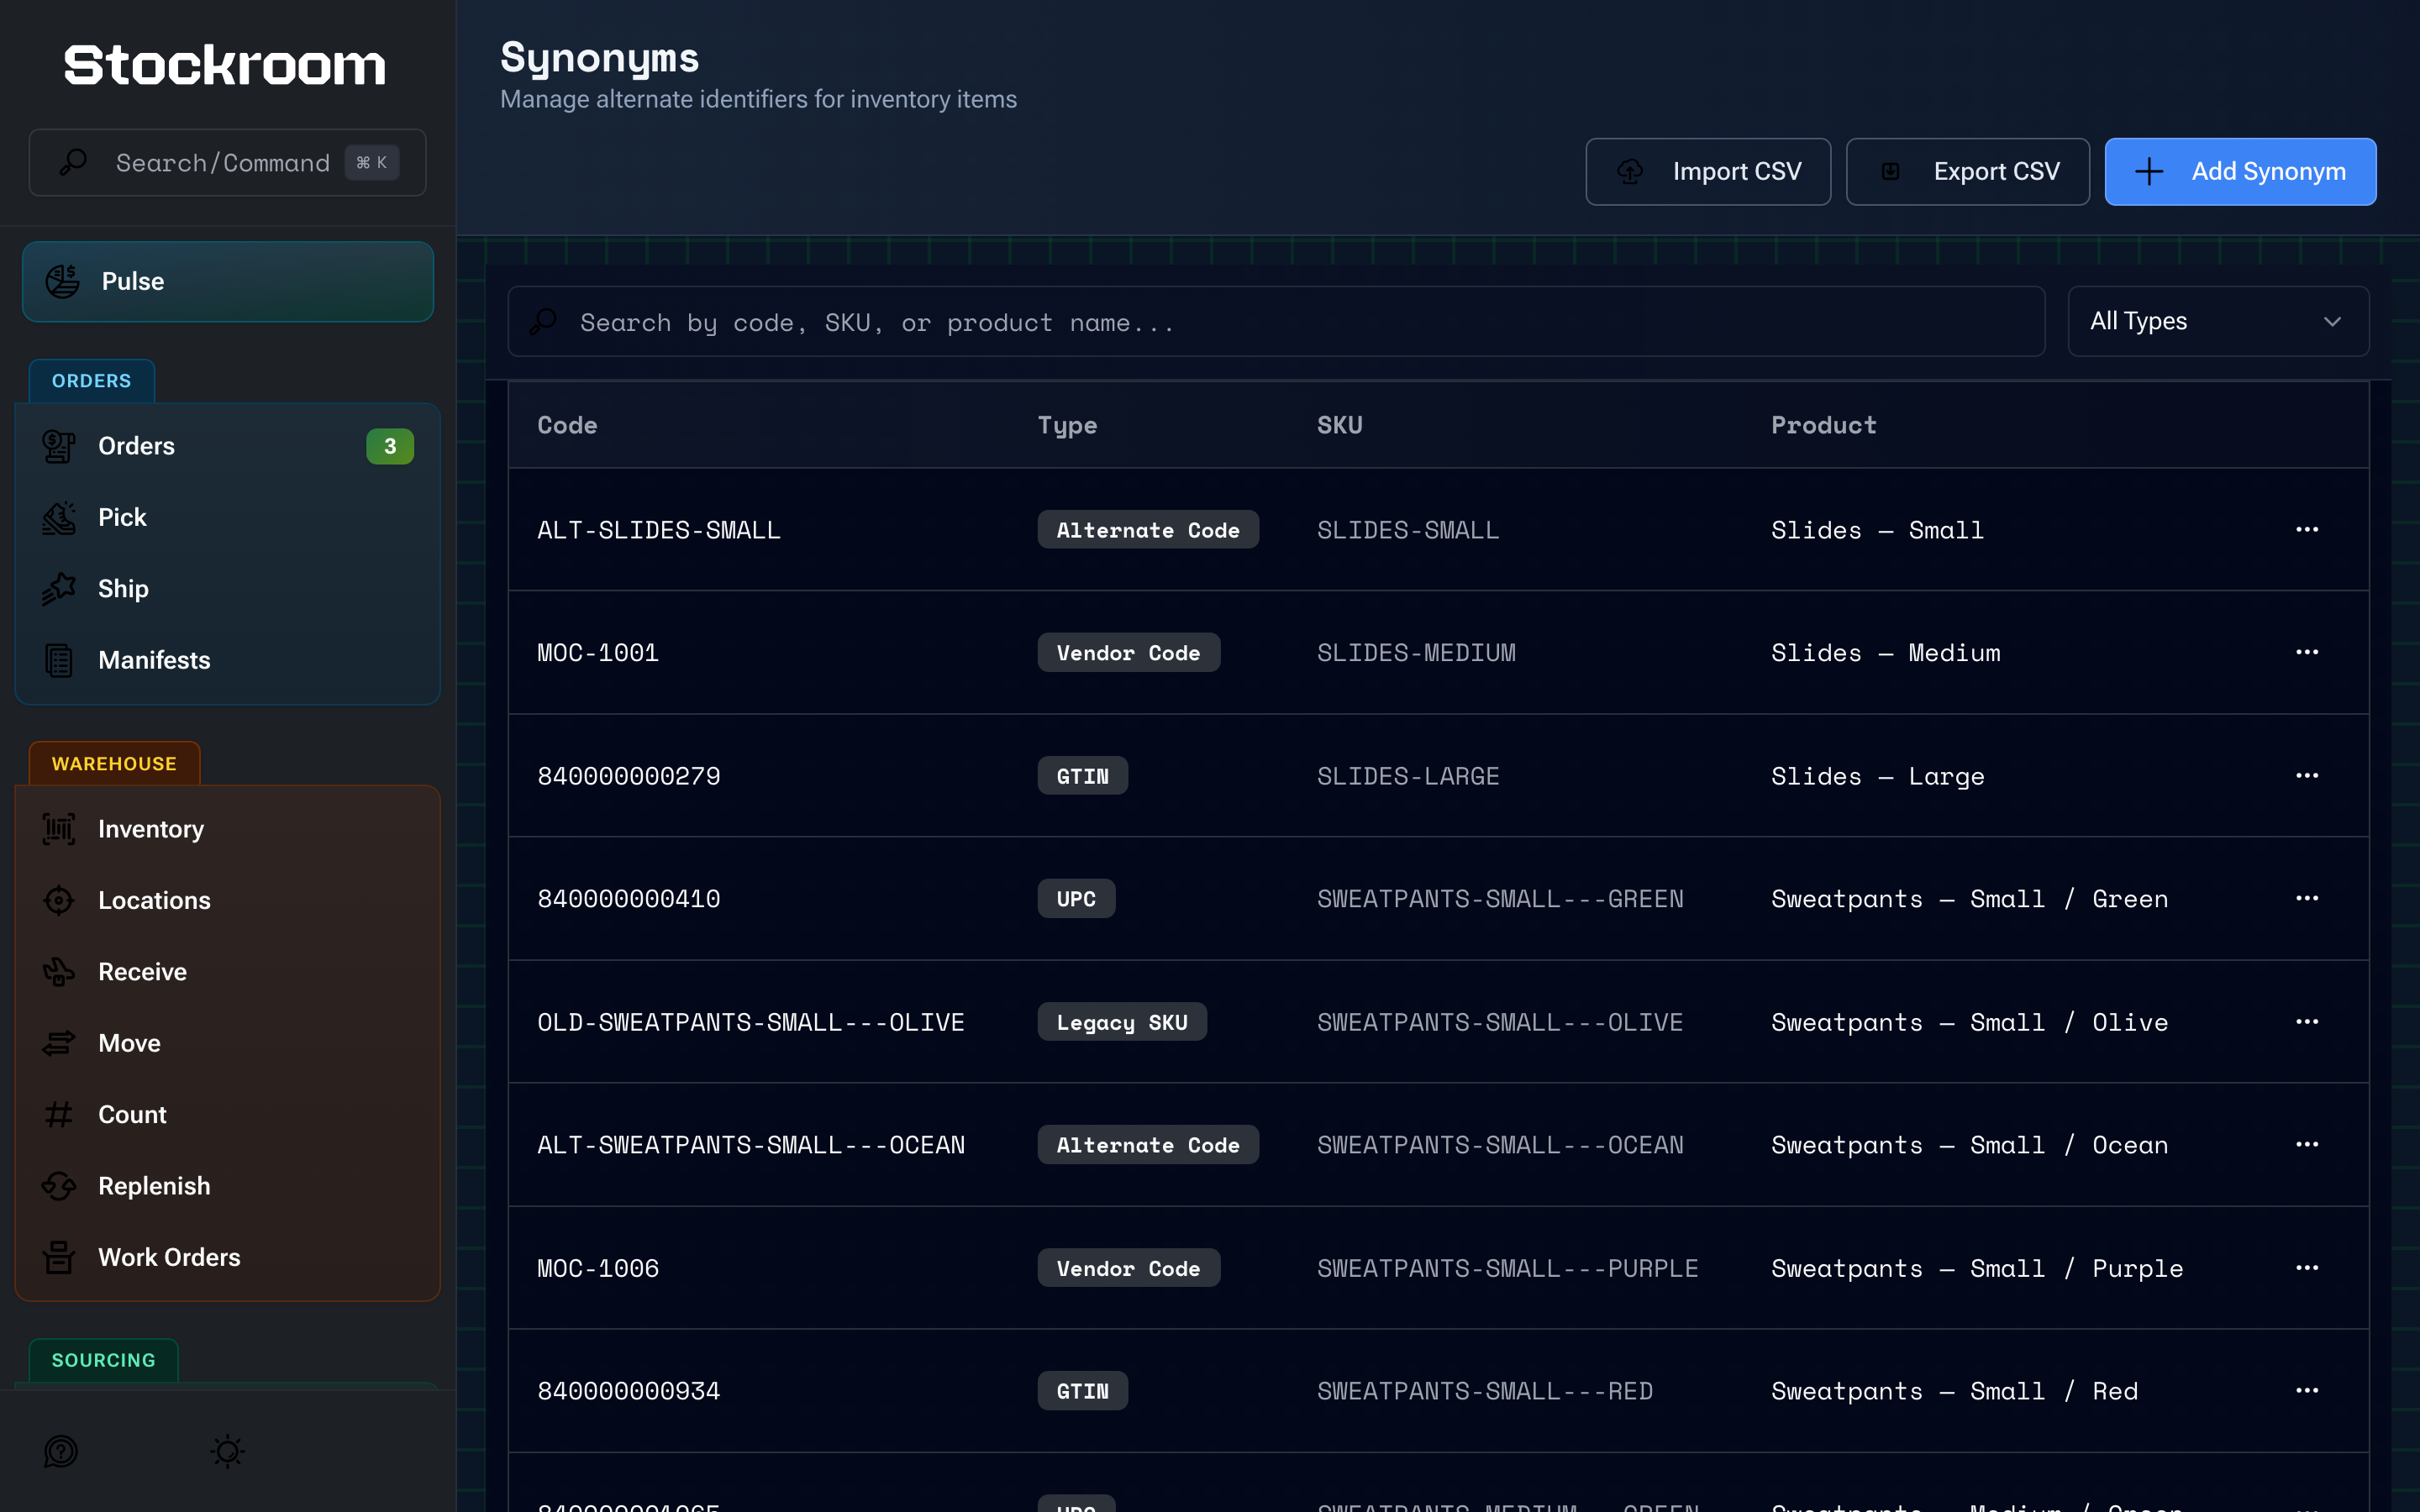Screen dimensions: 2420x1512
Task: Click the WAREHOUSE section label
Action: click(x=114, y=764)
